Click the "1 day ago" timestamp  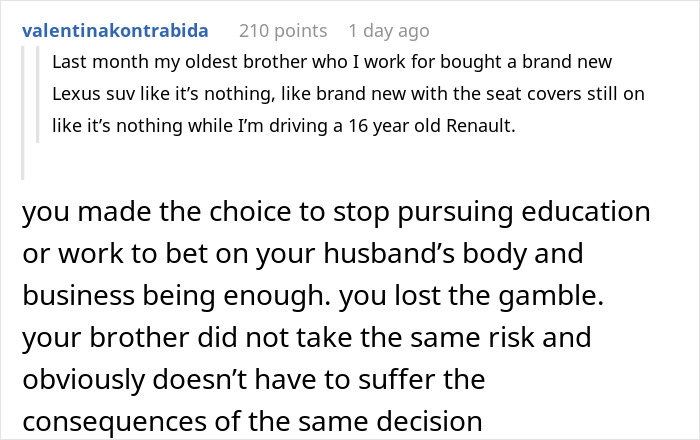pos(389,31)
